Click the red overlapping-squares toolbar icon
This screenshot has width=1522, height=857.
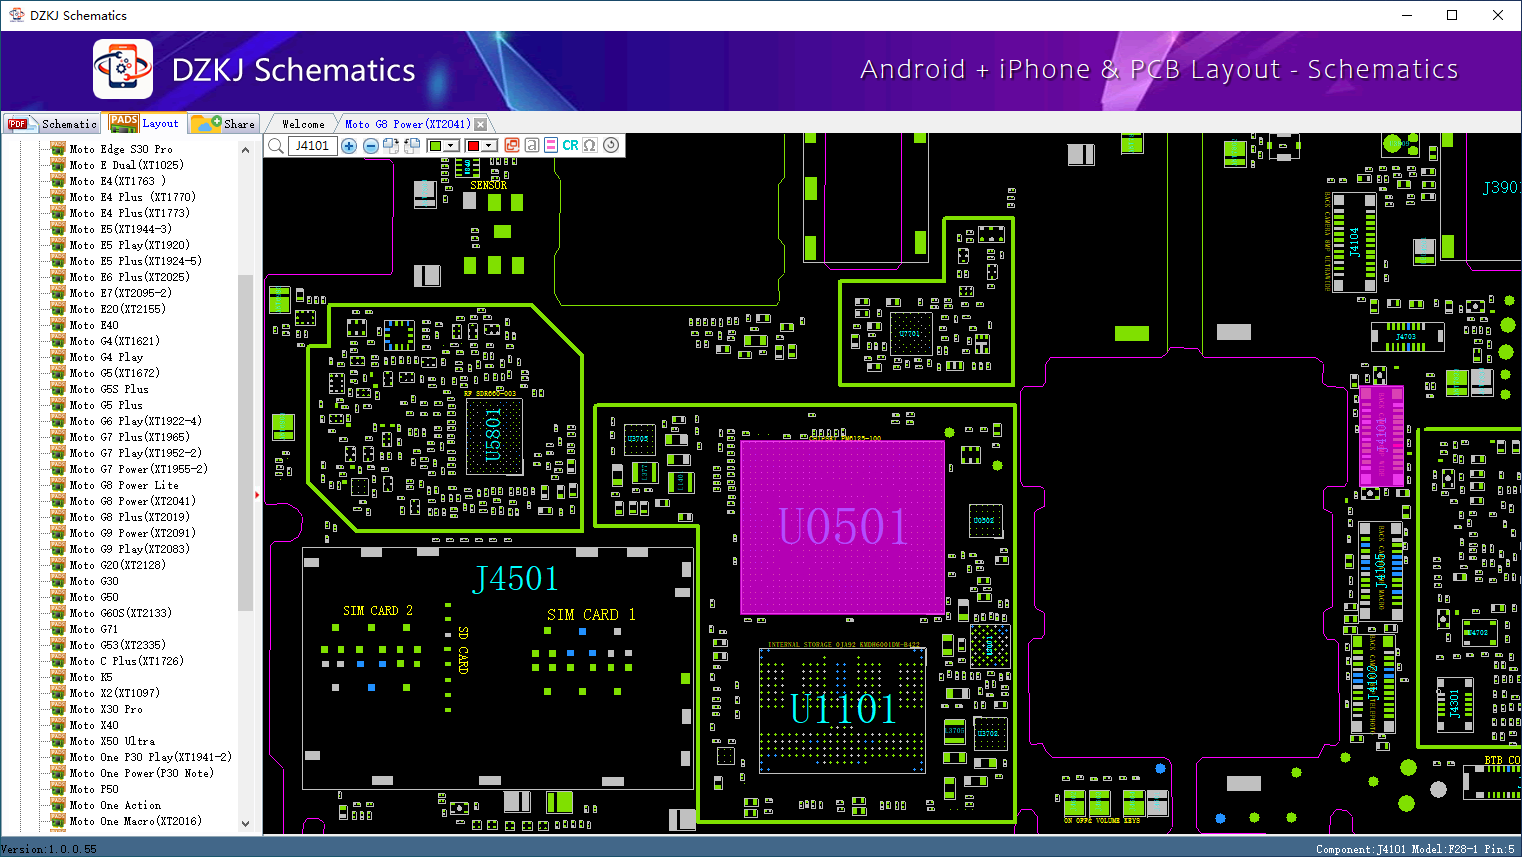click(x=512, y=146)
